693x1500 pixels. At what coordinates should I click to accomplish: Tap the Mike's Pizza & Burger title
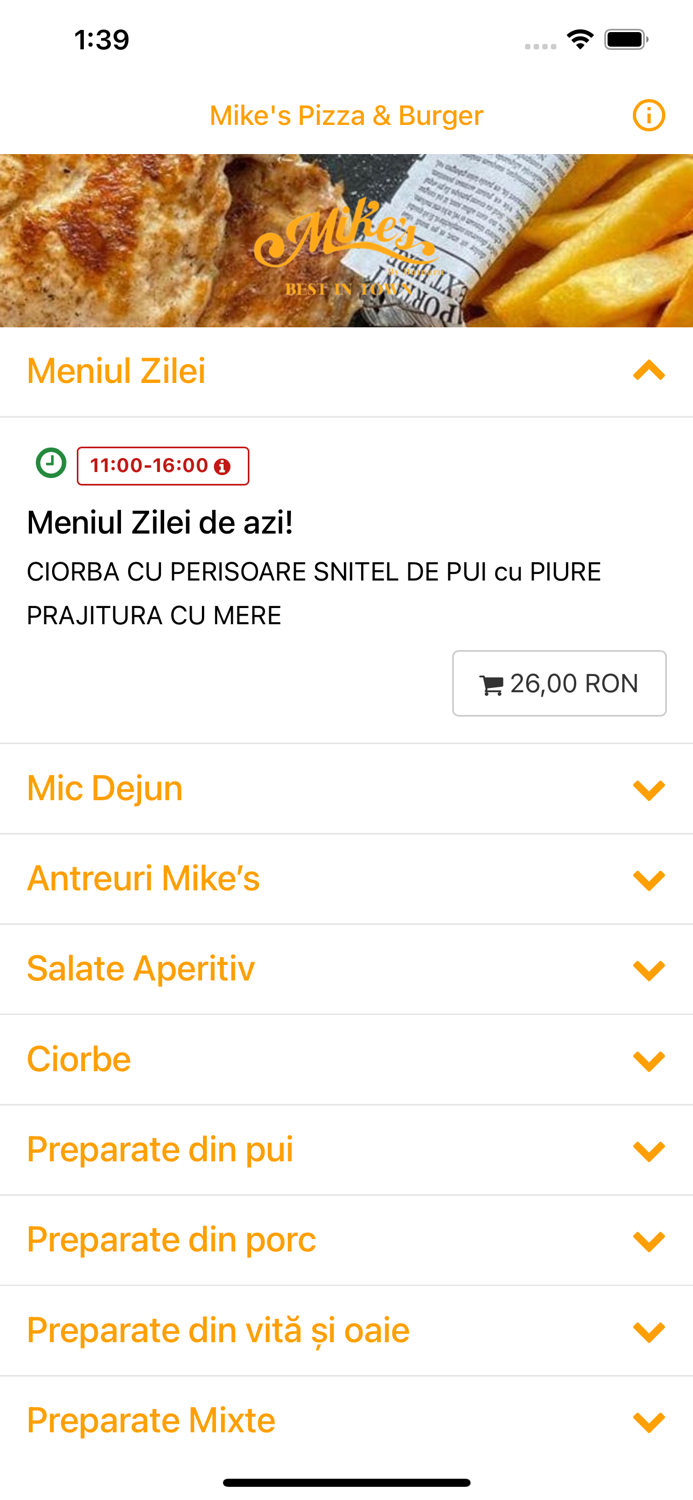345,115
